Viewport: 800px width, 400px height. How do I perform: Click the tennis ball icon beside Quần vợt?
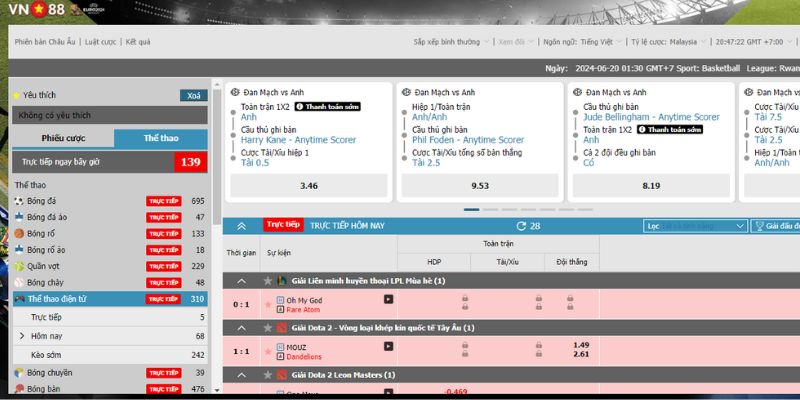19,266
